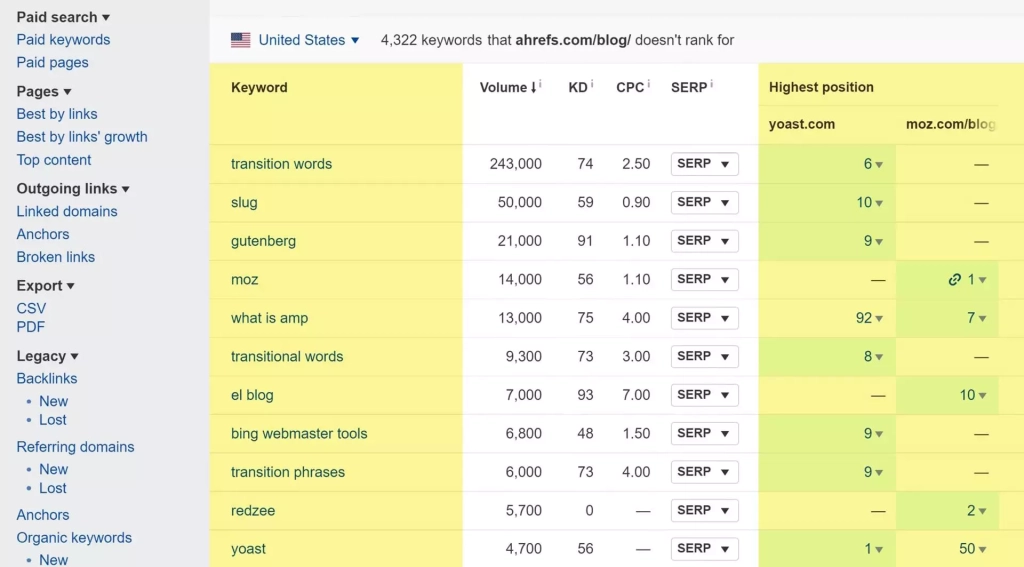Open Lost under Referring domains
1024x567 pixels.
(53, 489)
